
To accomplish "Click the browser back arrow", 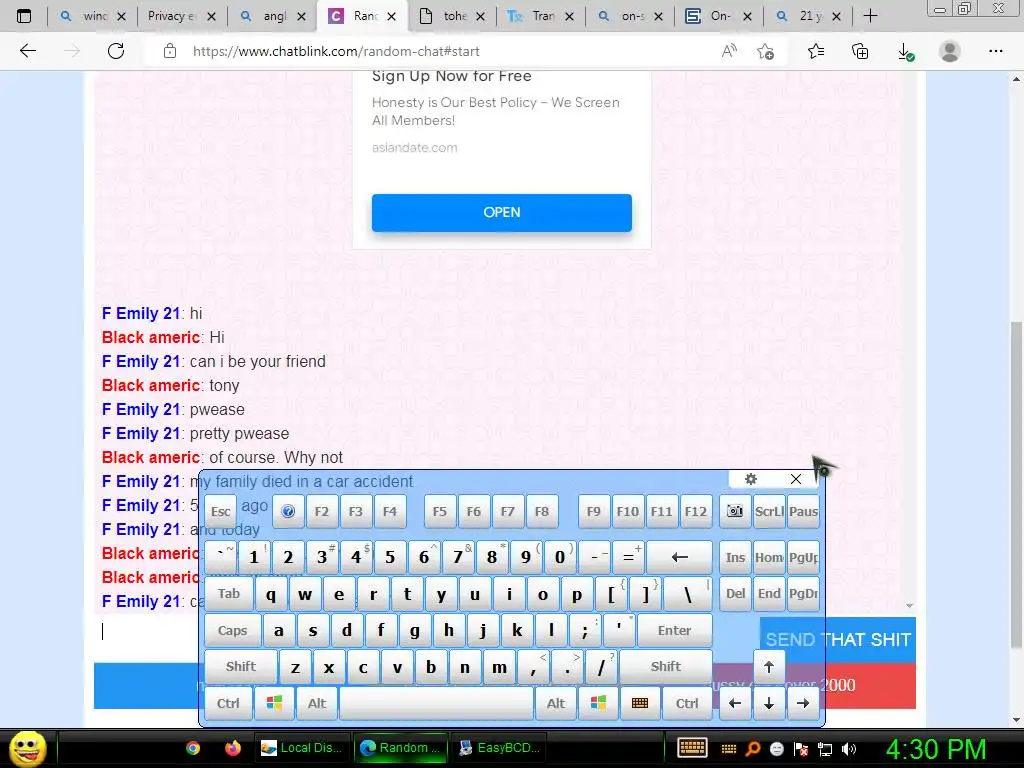I will (27, 51).
